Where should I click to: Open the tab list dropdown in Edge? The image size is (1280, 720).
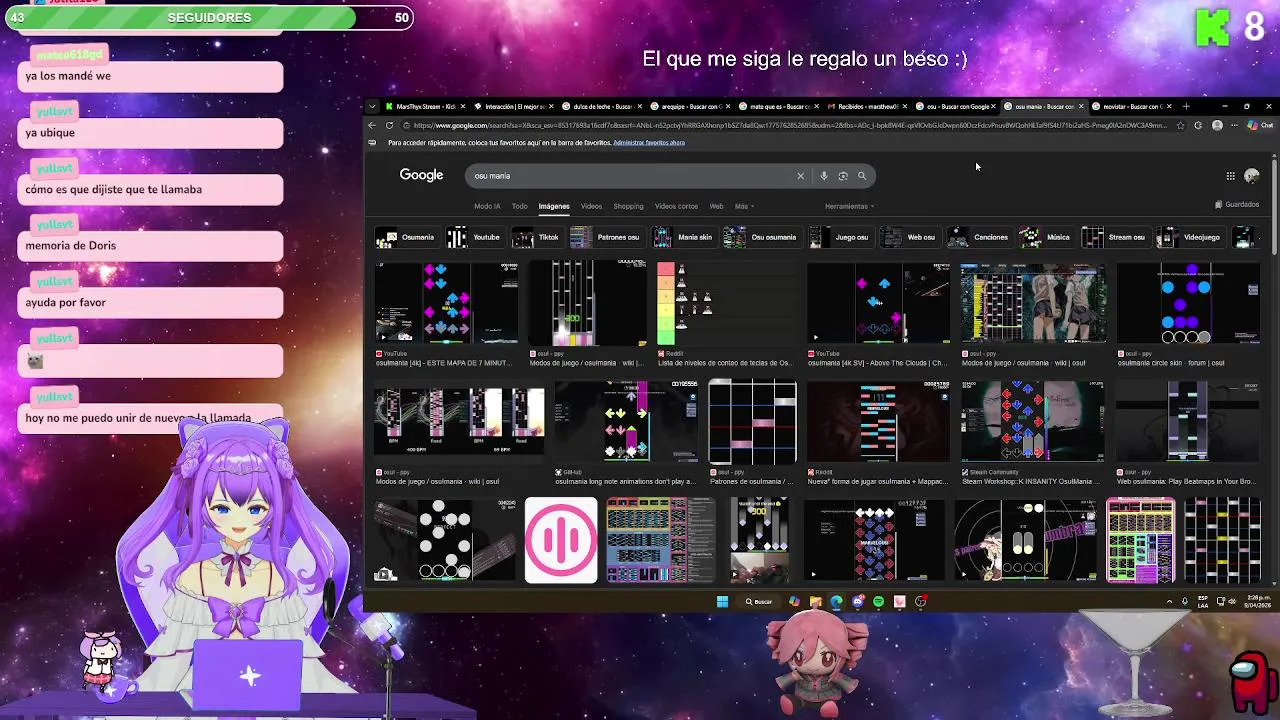pos(372,106)
